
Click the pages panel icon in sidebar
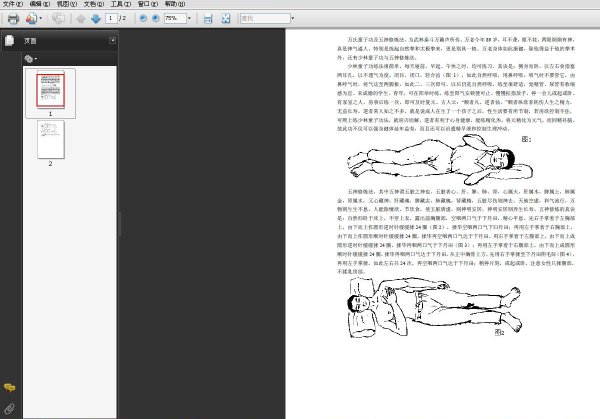point(10,40)
